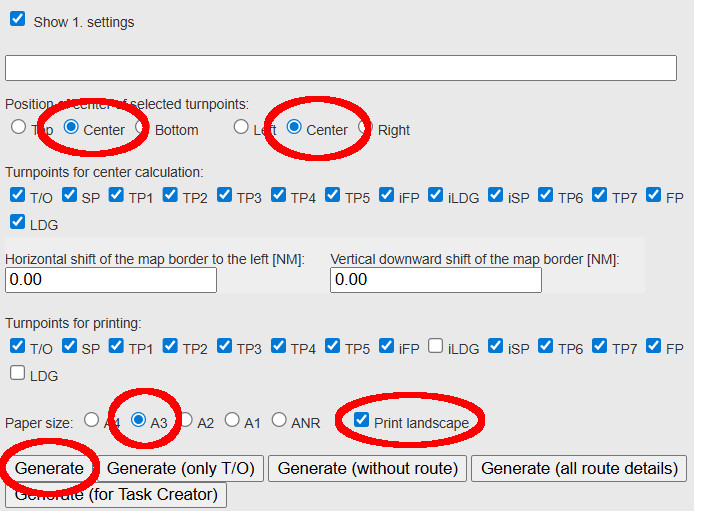Image resolution: width=727 pixels, height=512 pixels.
Task: Select the ANR paper size option
Action: point(279,420)
